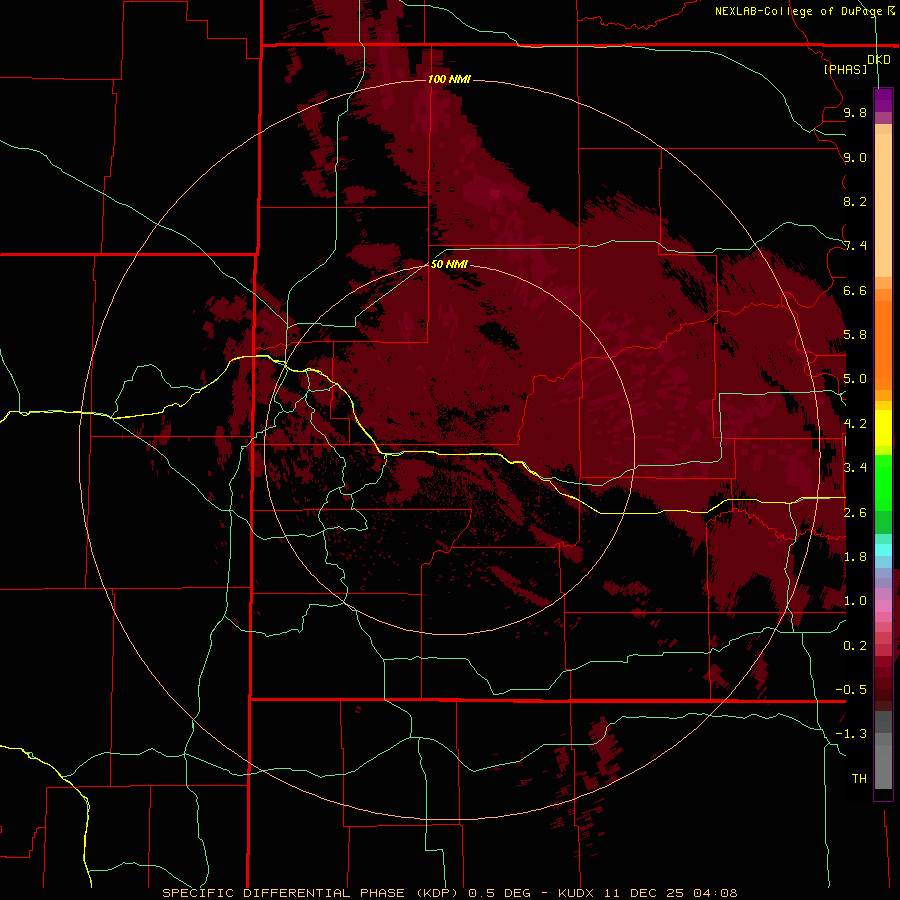Click the cyan segment of the color bar
The width and height of the screenshot is (900, 900).
point(883,550)
